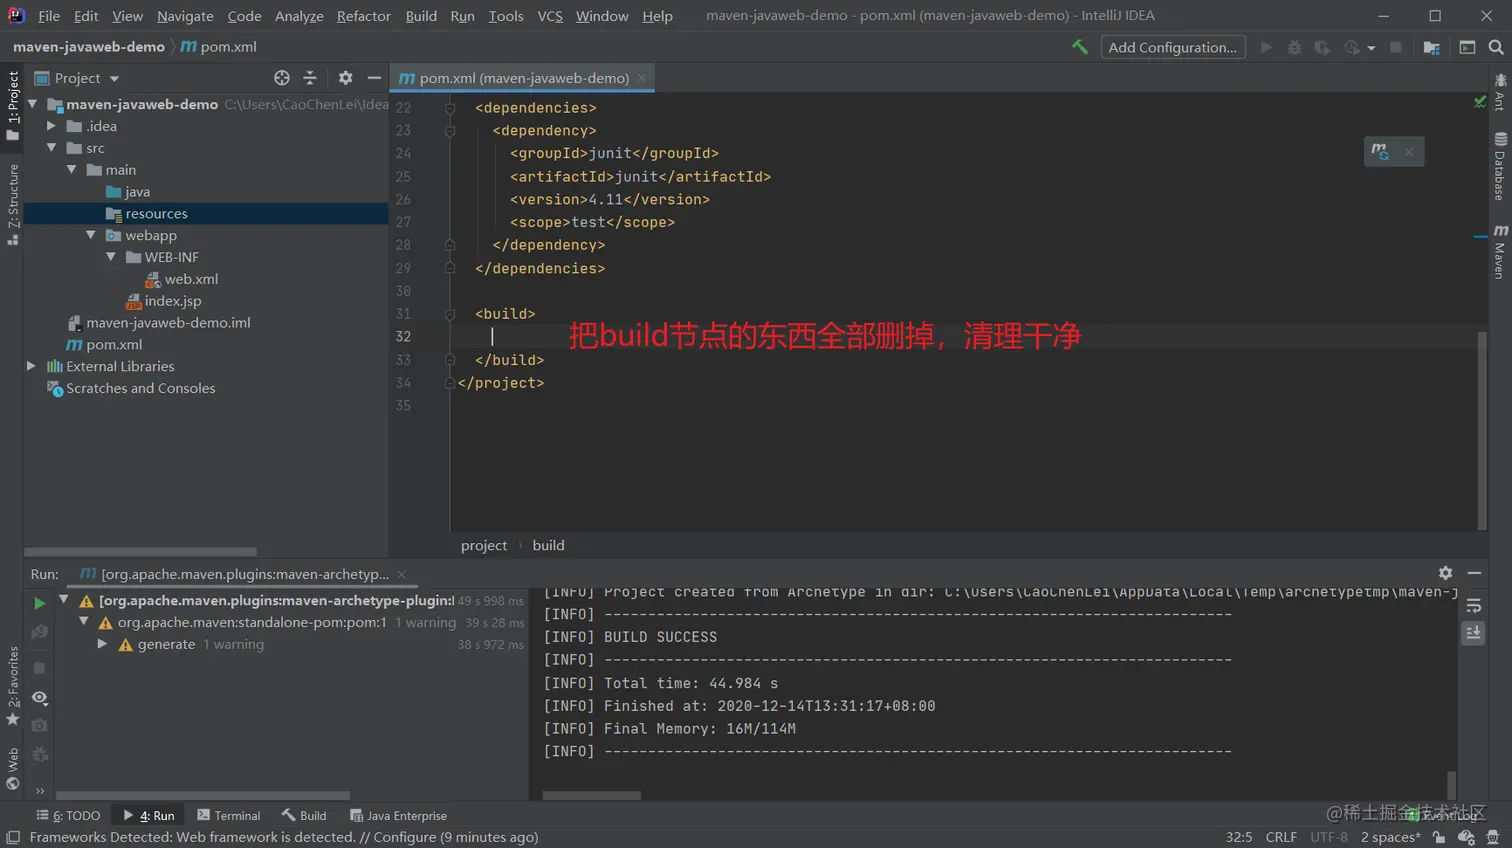
Task: Open the Navigate menu
Action: [x=185, y=16]
